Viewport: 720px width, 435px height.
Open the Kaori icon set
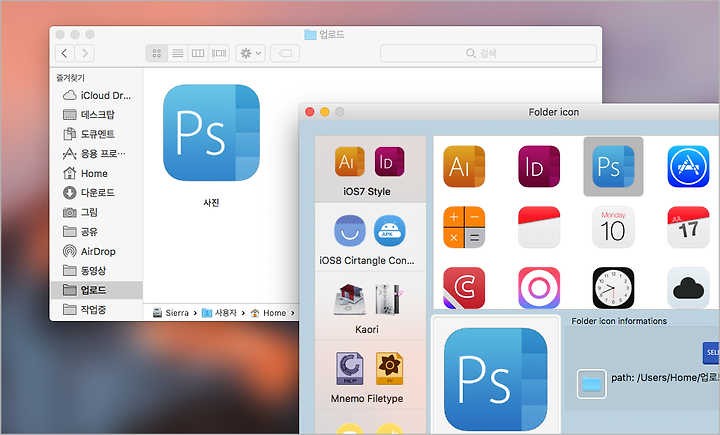tap(370, 306)
